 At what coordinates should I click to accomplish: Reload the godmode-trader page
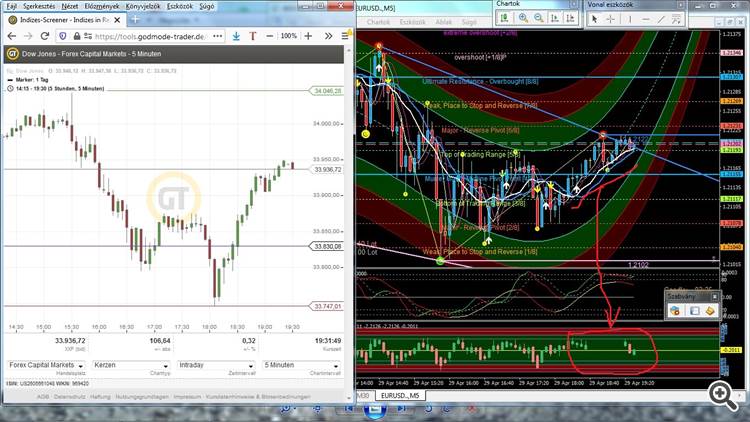point(45,36)
